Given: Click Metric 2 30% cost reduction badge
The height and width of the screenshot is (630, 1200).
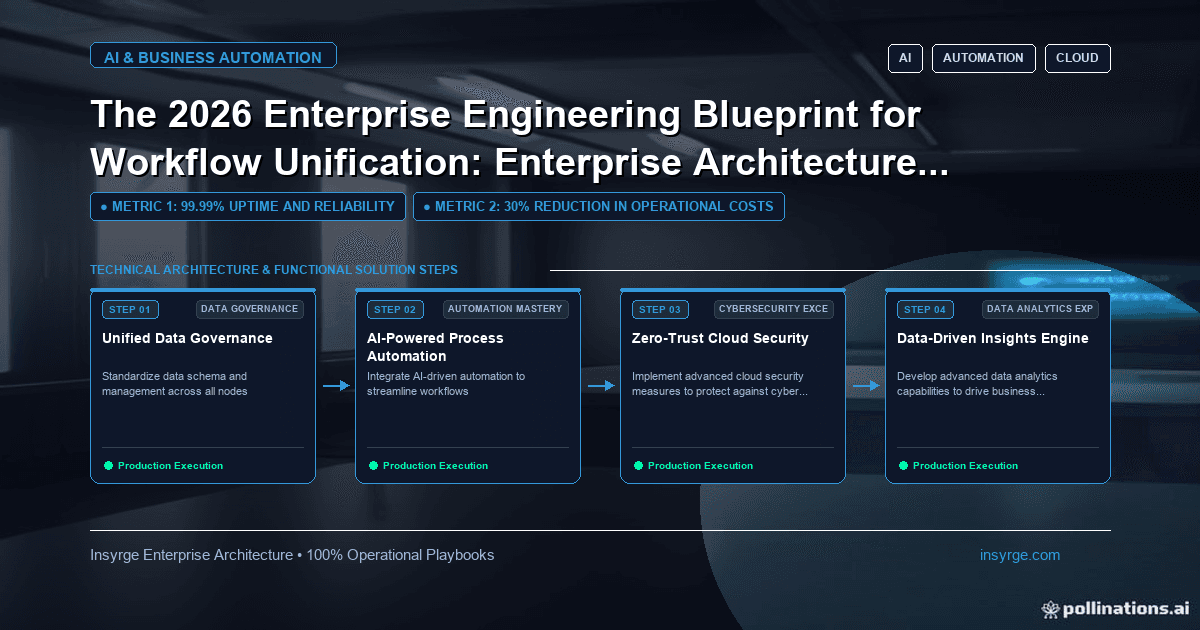Looking at the screenshot, I should pyautogui.click(x=599, y=206).
